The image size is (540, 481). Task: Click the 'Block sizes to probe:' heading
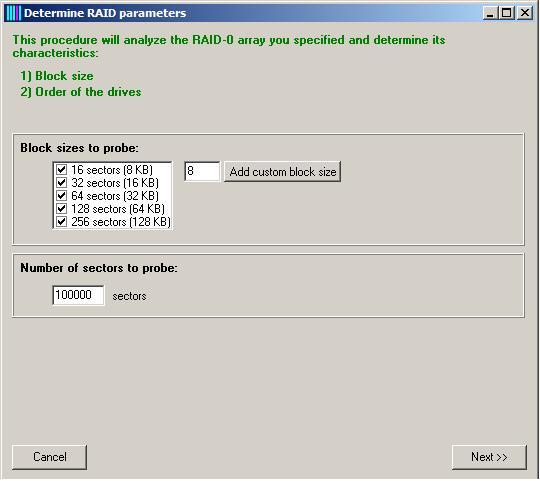tap(79, 148)
